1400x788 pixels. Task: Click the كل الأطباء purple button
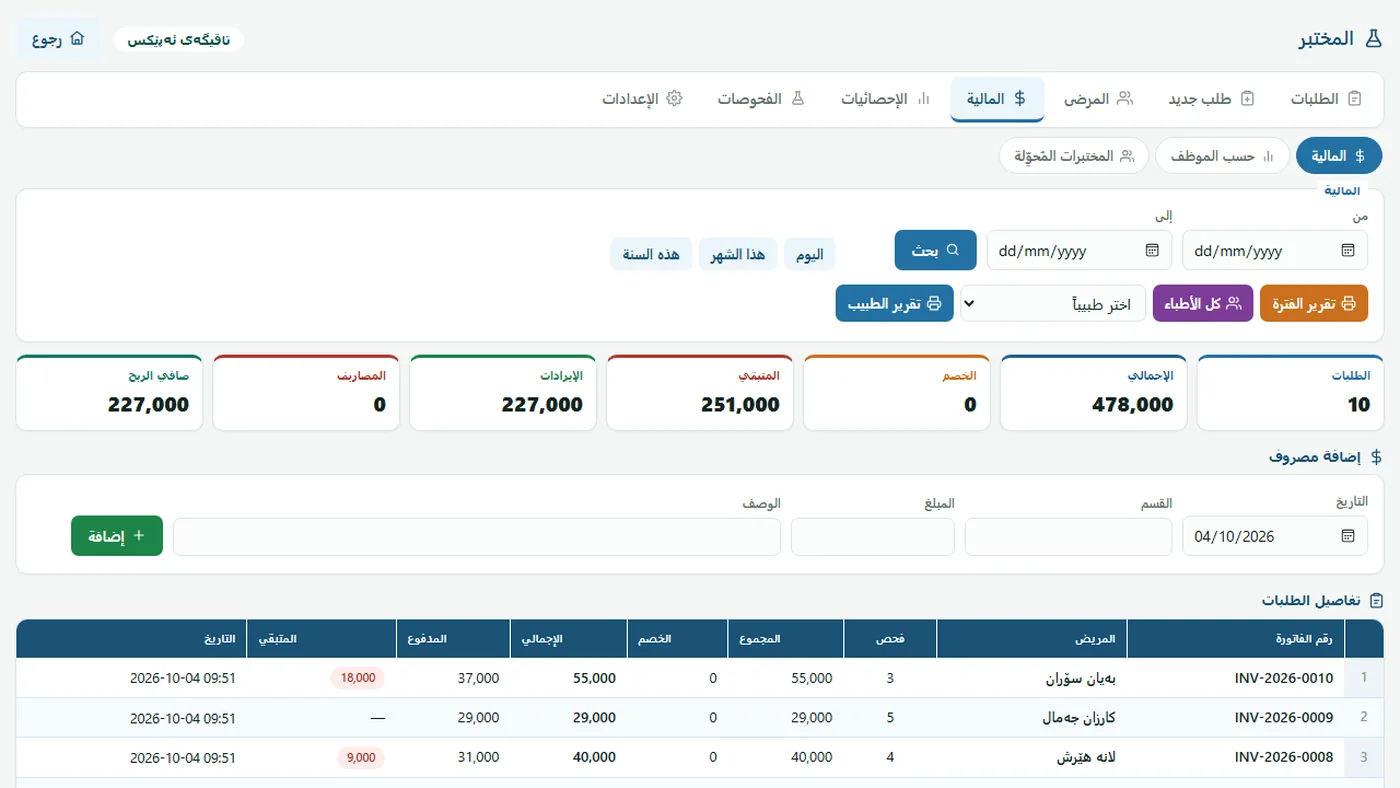(1203, 304)
